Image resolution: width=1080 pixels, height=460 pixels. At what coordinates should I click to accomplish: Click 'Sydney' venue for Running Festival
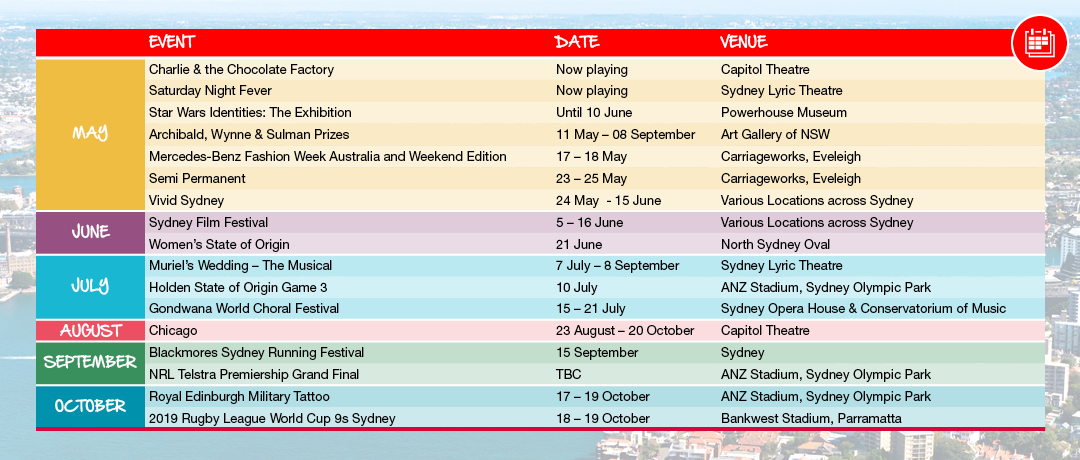(742, 353)
